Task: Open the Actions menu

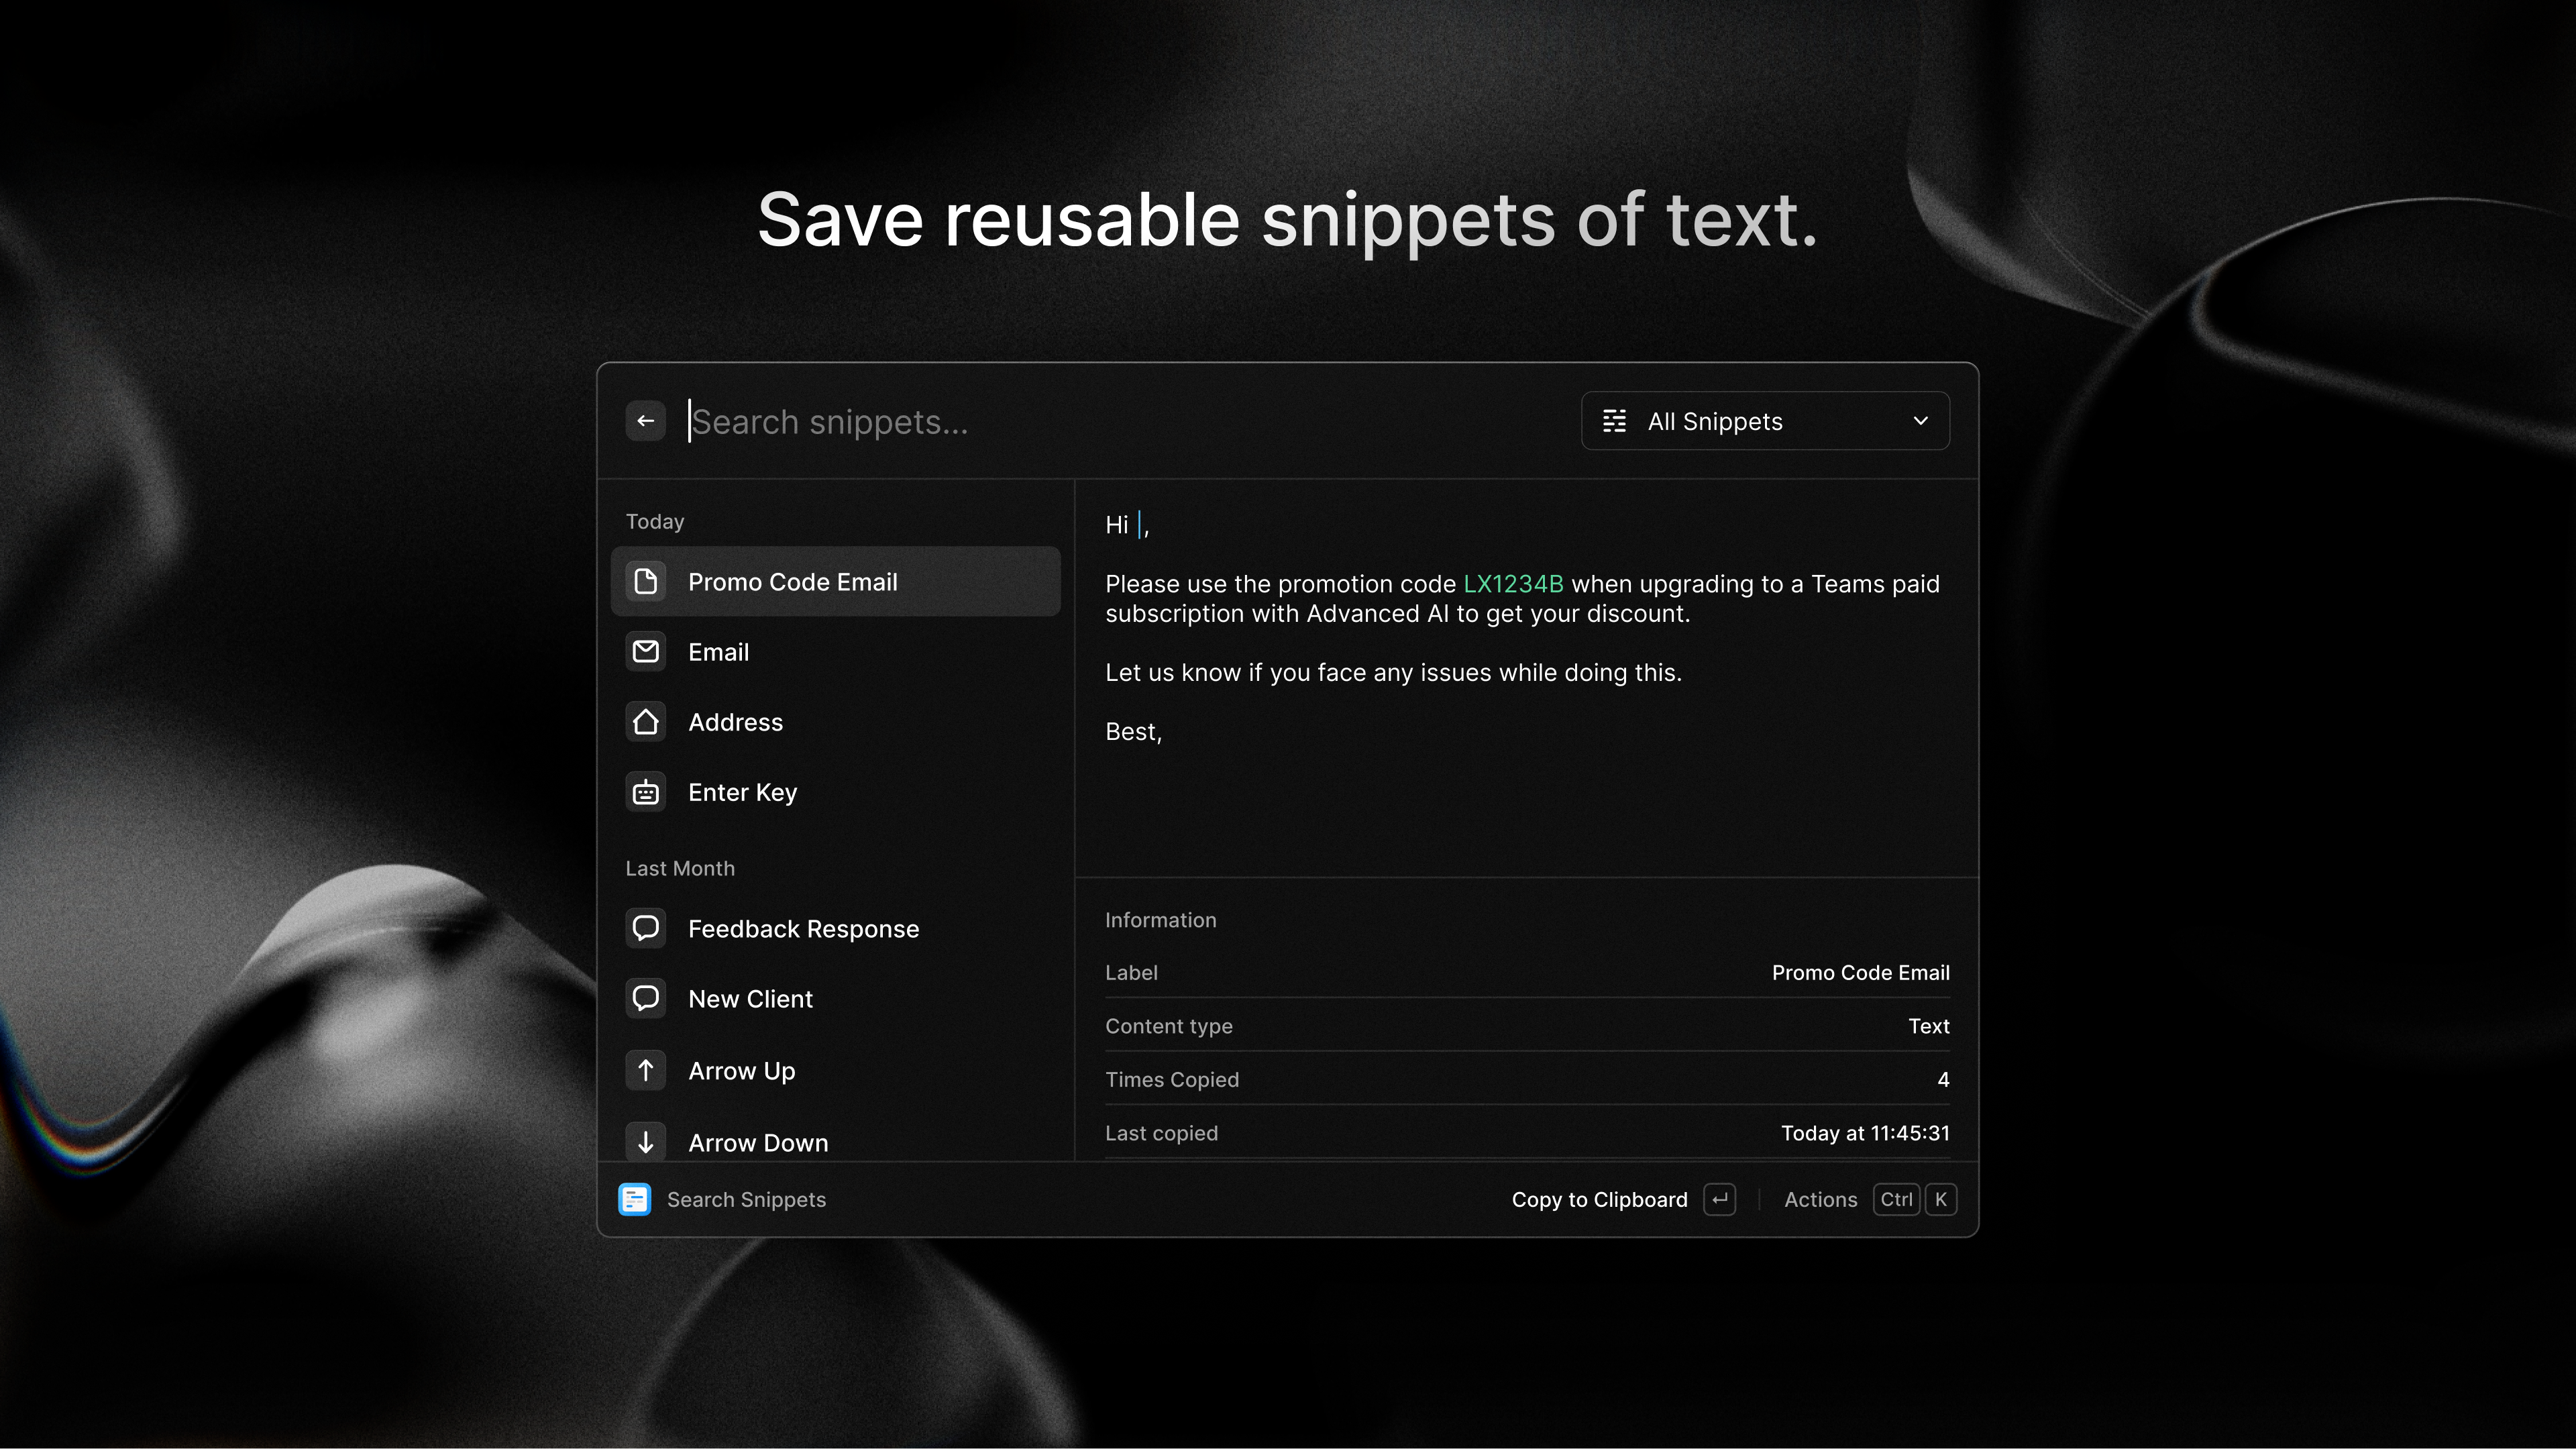Action: tap(1820, 1199)
